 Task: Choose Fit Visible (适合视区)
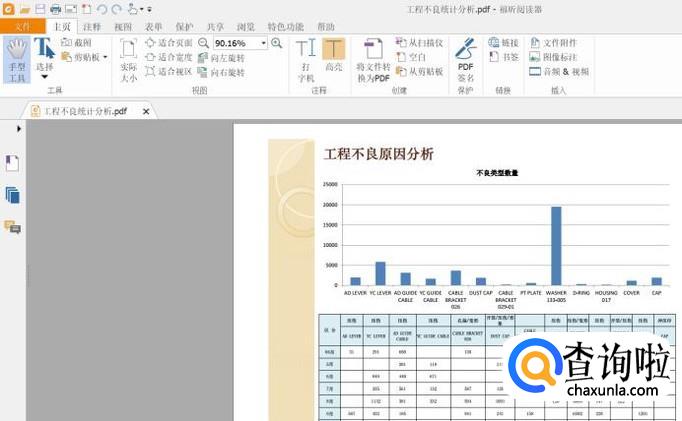169,71
